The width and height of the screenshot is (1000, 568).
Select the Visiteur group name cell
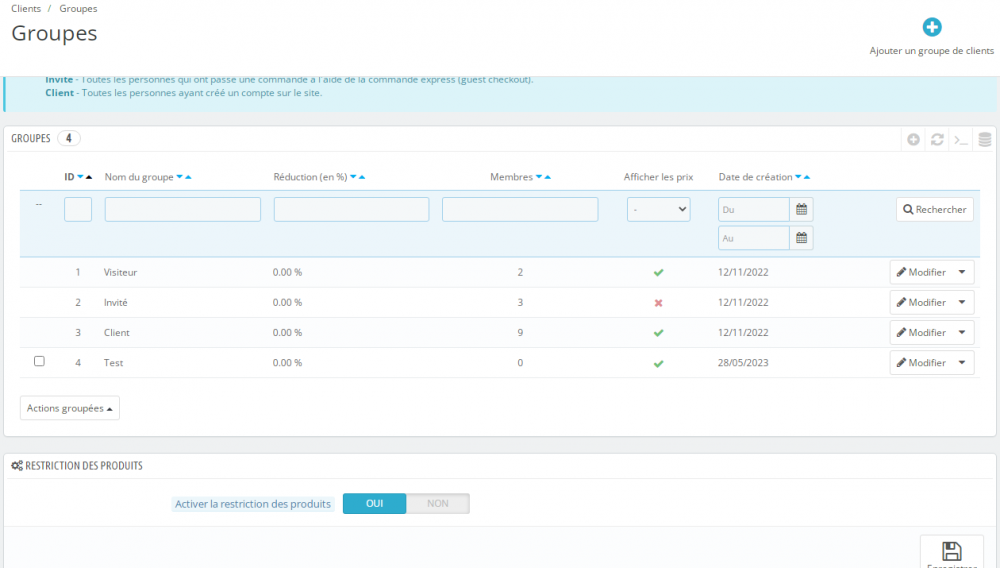pos(121,272)
